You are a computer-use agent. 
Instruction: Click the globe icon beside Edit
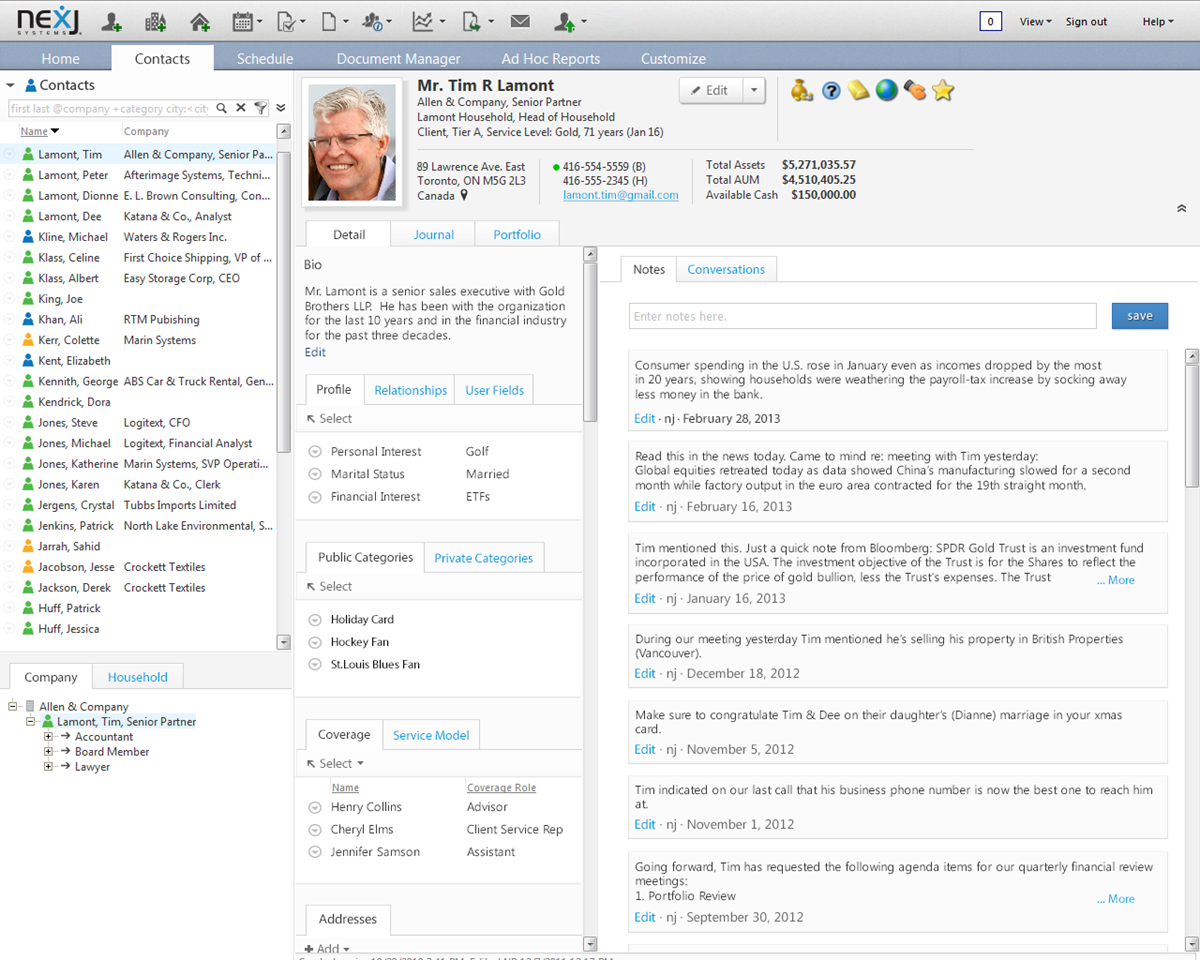click(887, 91)
